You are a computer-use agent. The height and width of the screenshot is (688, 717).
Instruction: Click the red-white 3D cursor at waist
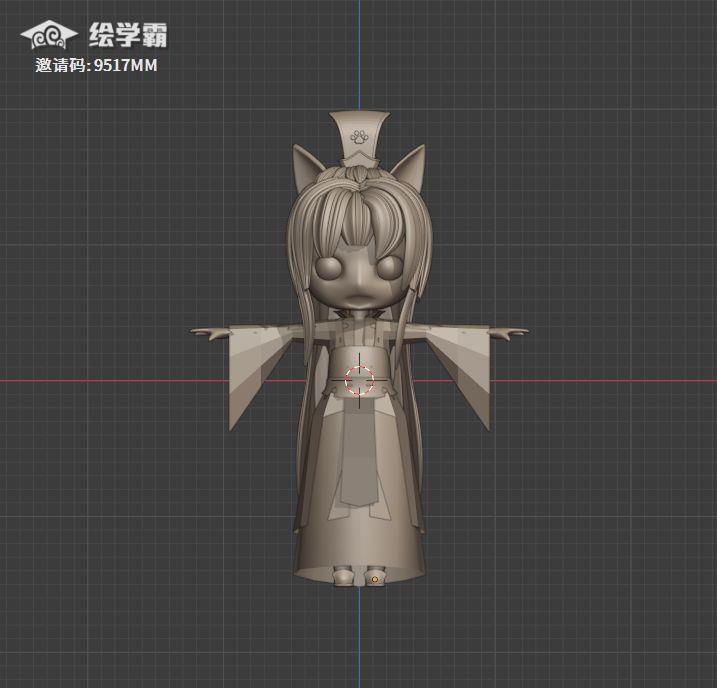(x=359, y=380)
